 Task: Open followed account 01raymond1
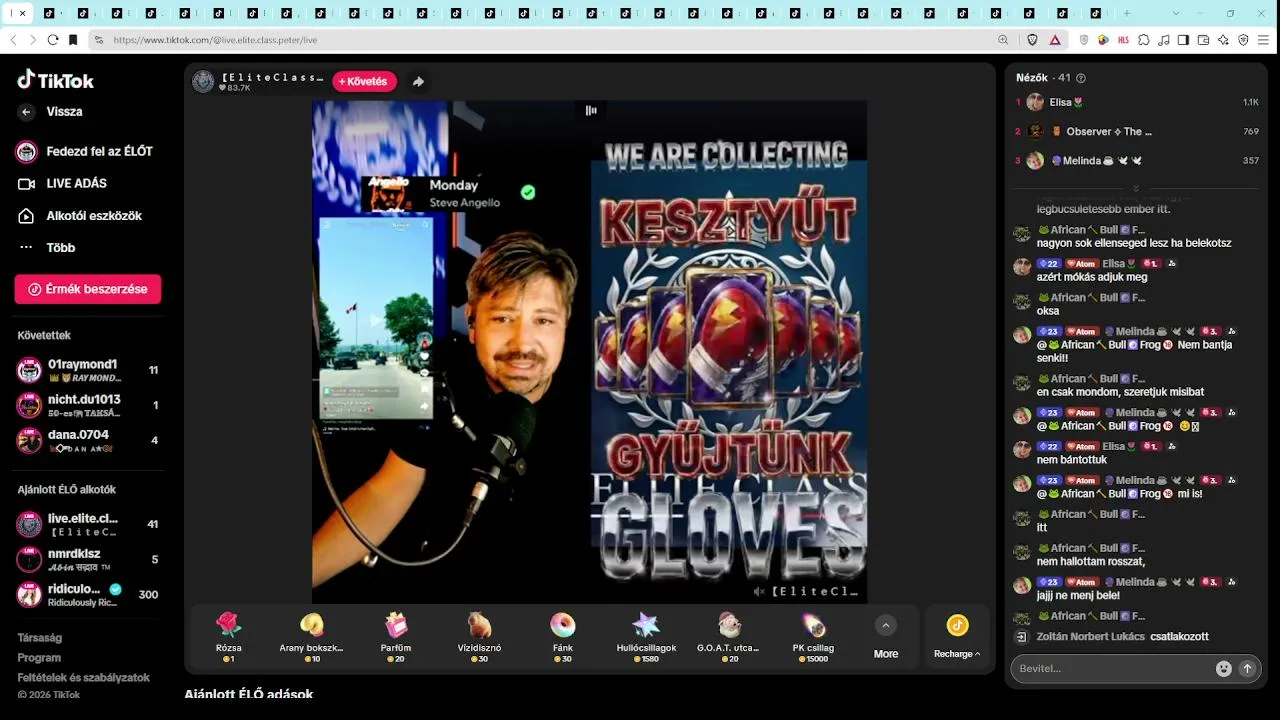click(x=88, y=370)
